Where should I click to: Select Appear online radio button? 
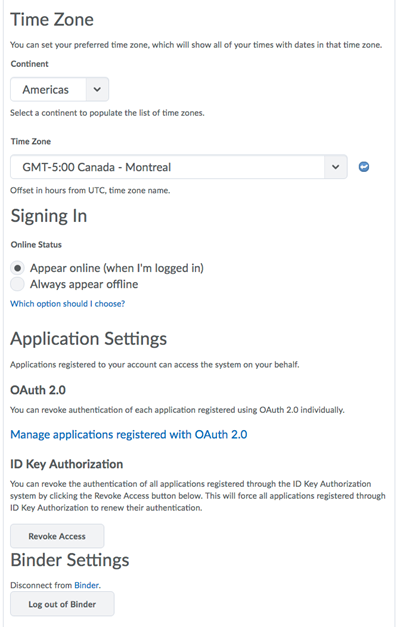17,268
